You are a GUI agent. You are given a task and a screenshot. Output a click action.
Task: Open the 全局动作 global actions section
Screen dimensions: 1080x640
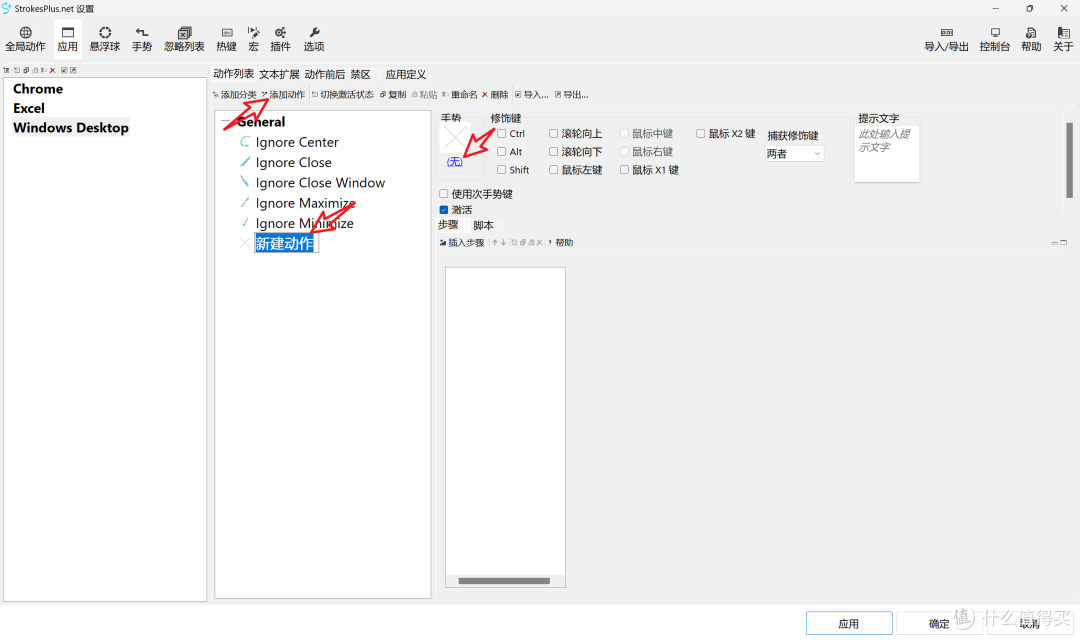[25, 39]
